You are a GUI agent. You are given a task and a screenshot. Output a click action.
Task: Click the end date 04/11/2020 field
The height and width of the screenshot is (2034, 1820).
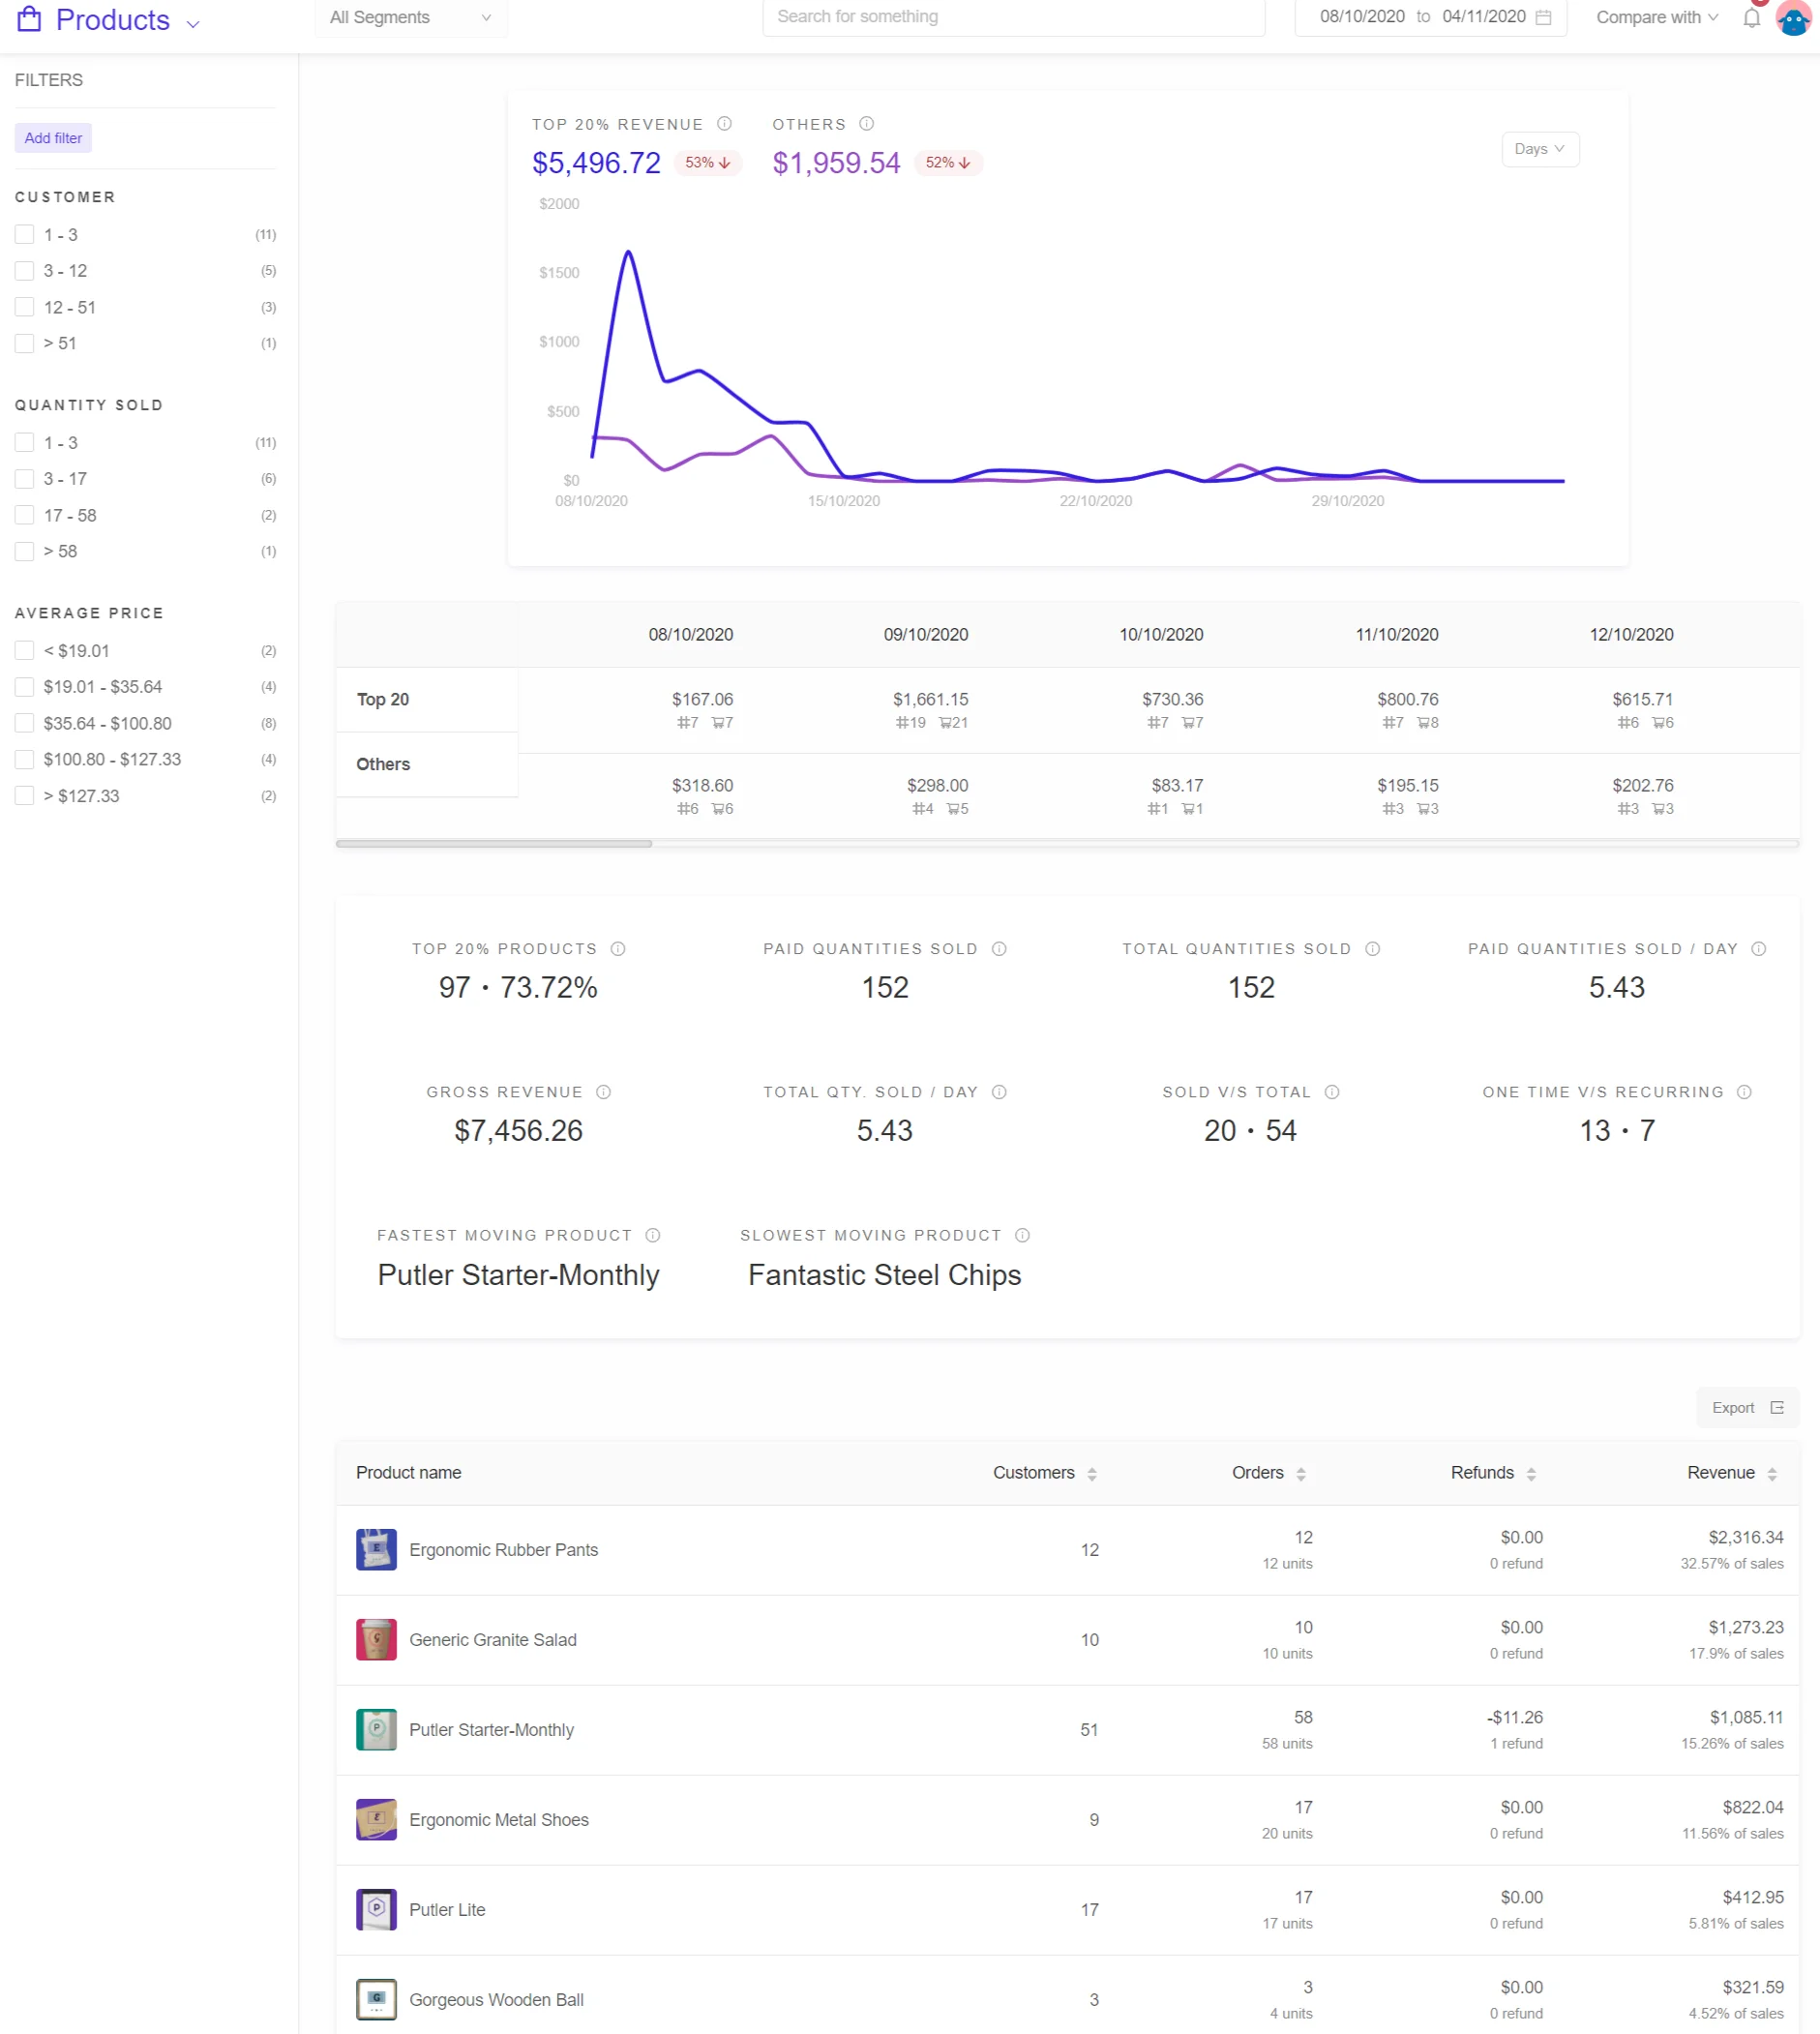click(1484, 17)
